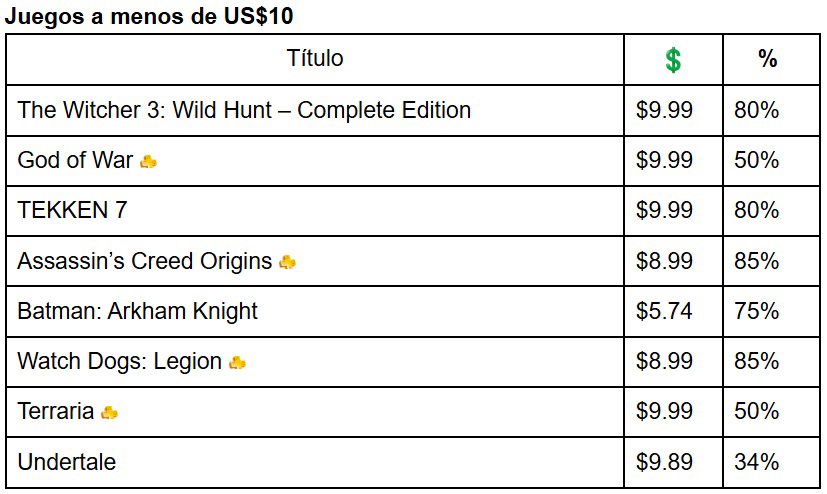This screenshot has height=494, width=827.
Task: Click the Undertale title cell
Action: click(314, 462)
